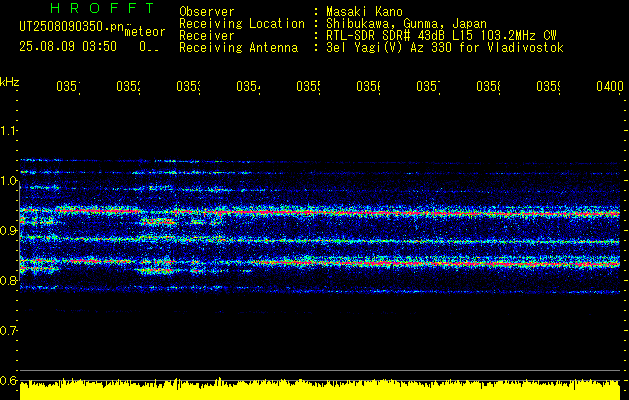Click the 0.8 kHz frequency label
This screenshot has height=400, width=629.
[8, 280]
